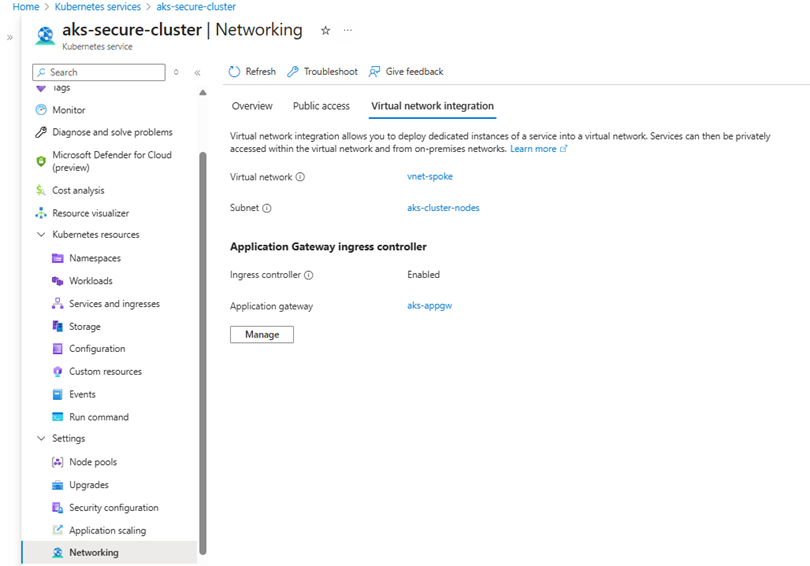
Task: Go to Home in breadcrumb
Action: (x=26, y=7)
